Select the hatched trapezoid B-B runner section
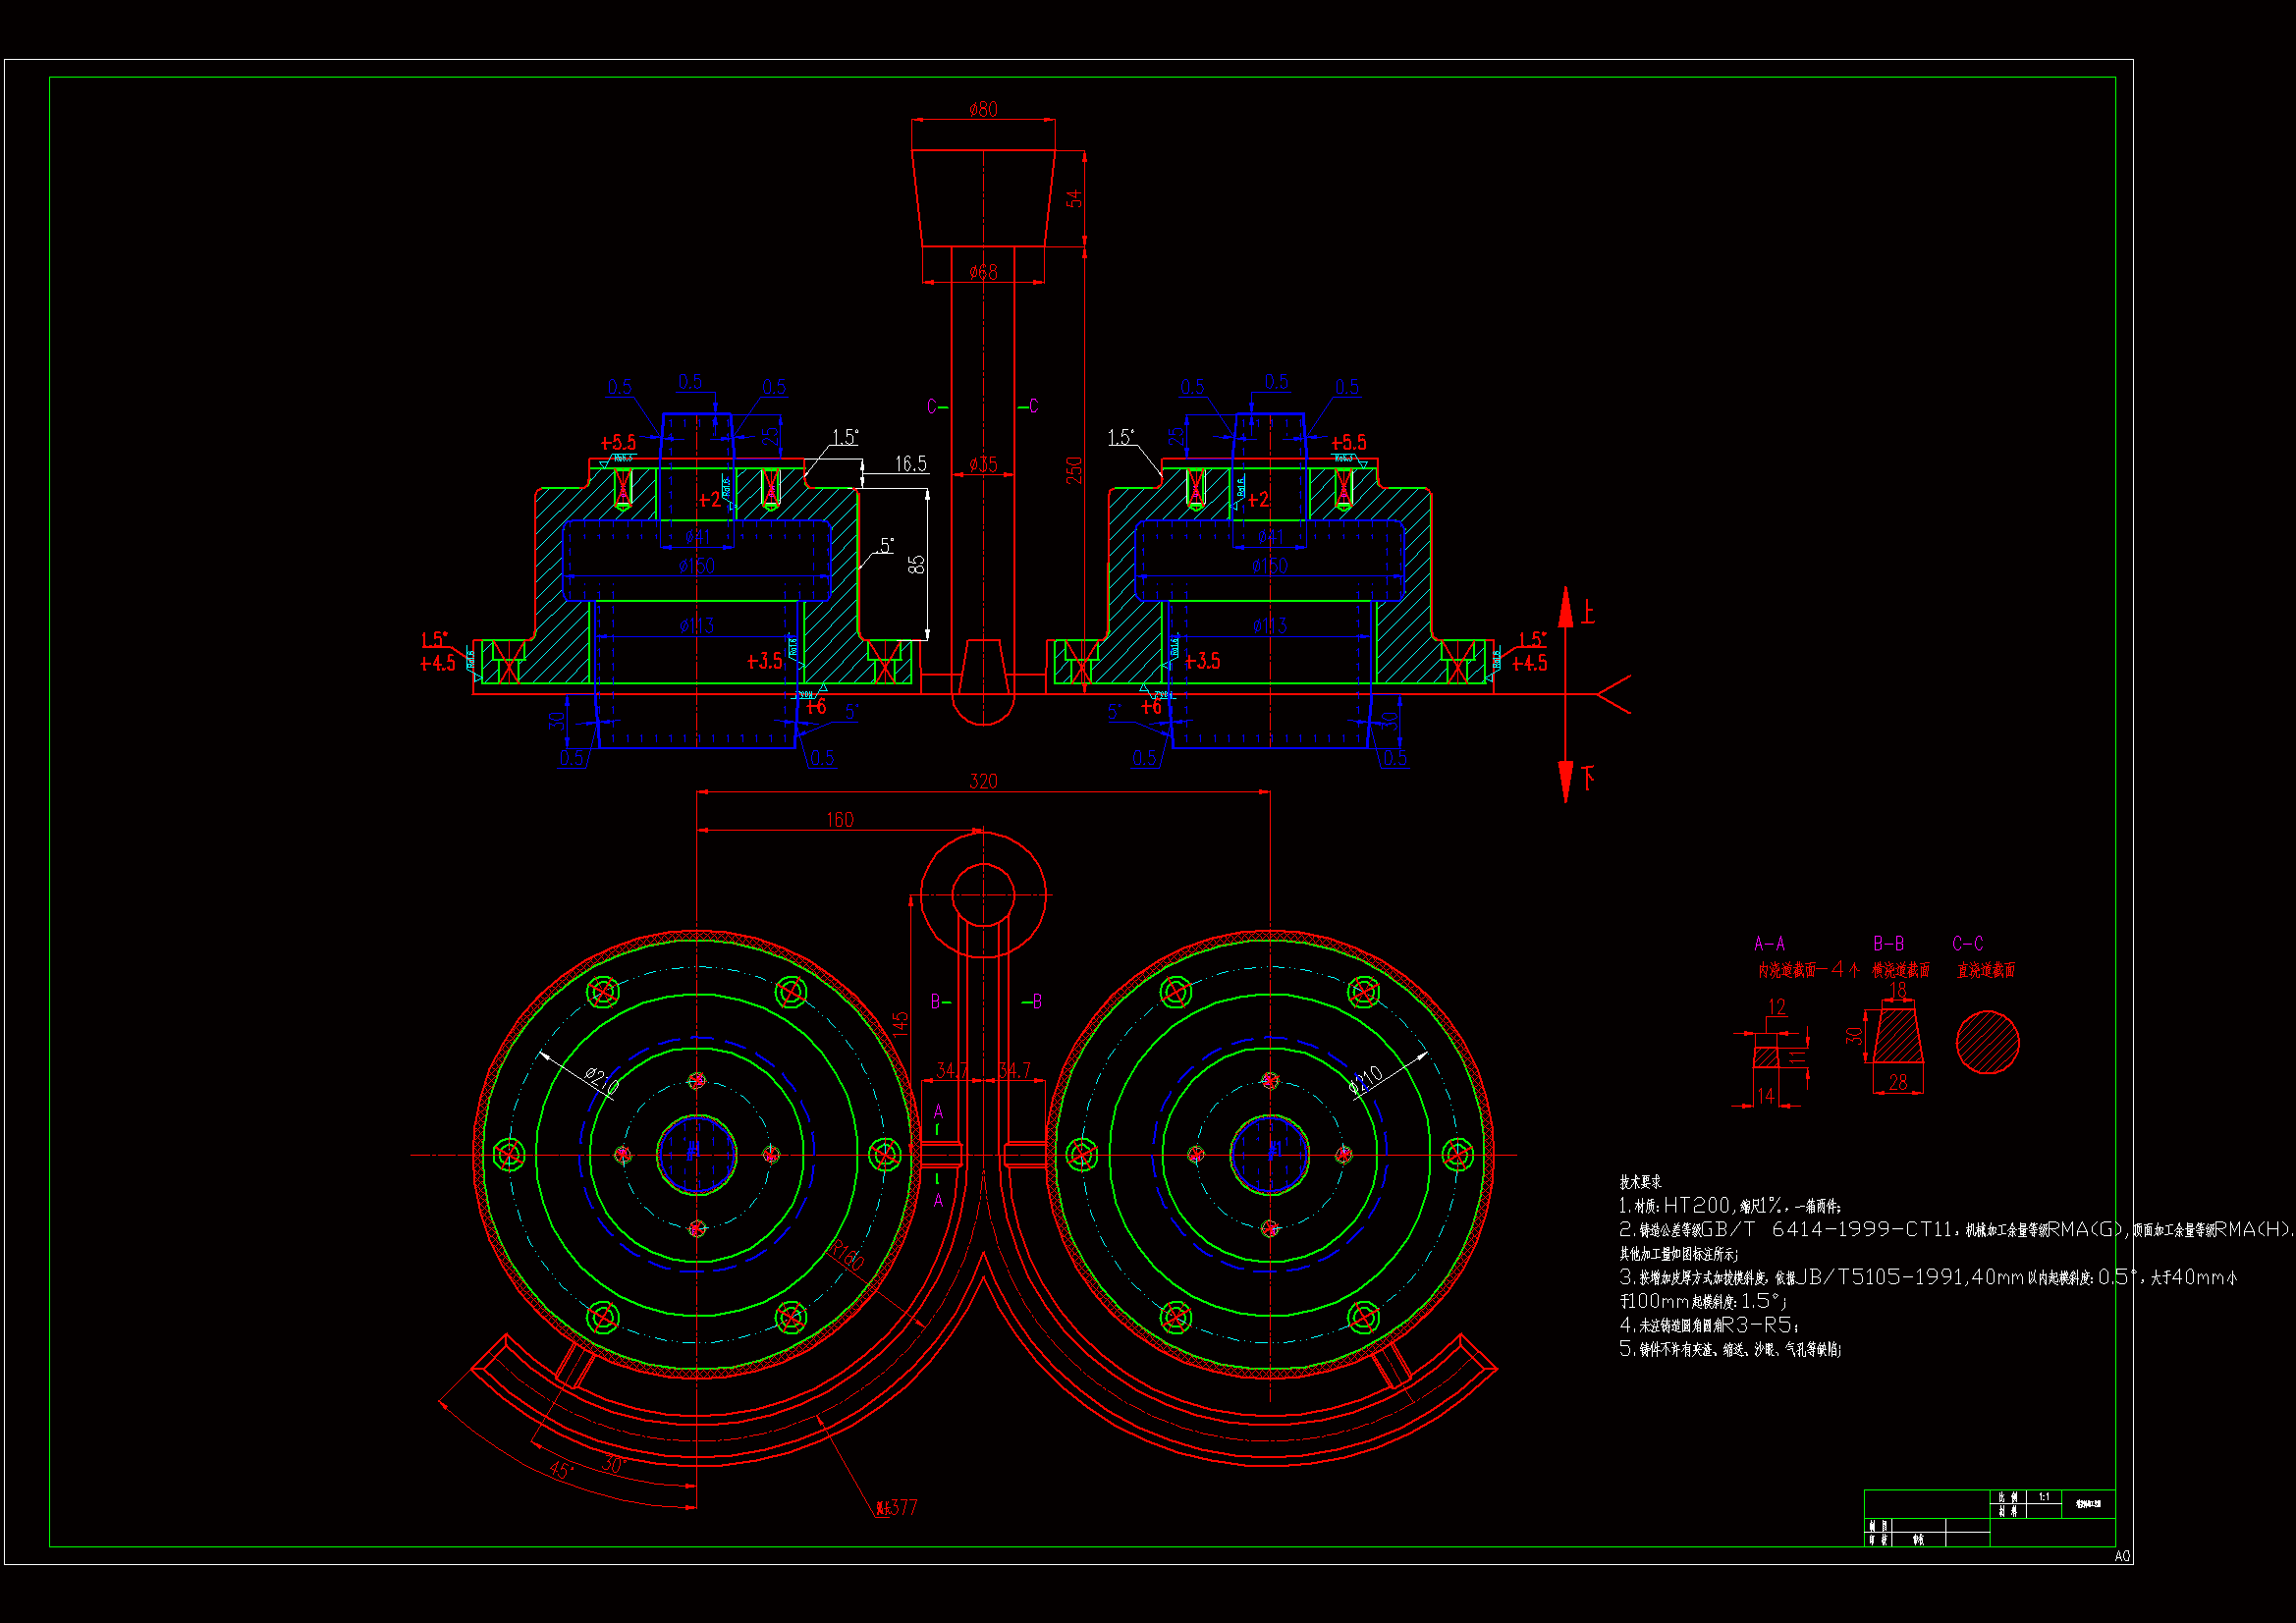This screenshot has width=2296, height=1623. (x=1897, y=1036)
